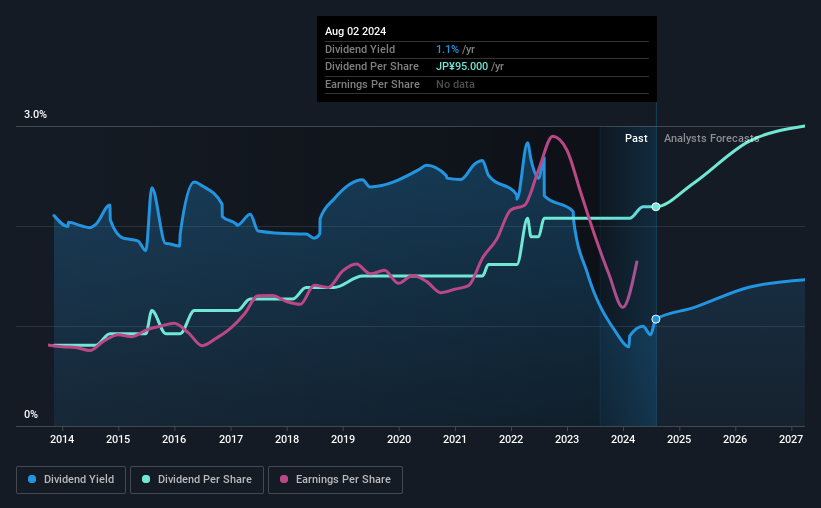Select the blue data point marker on the chart
Screen dimensions: 821x508
coord(656,319)
